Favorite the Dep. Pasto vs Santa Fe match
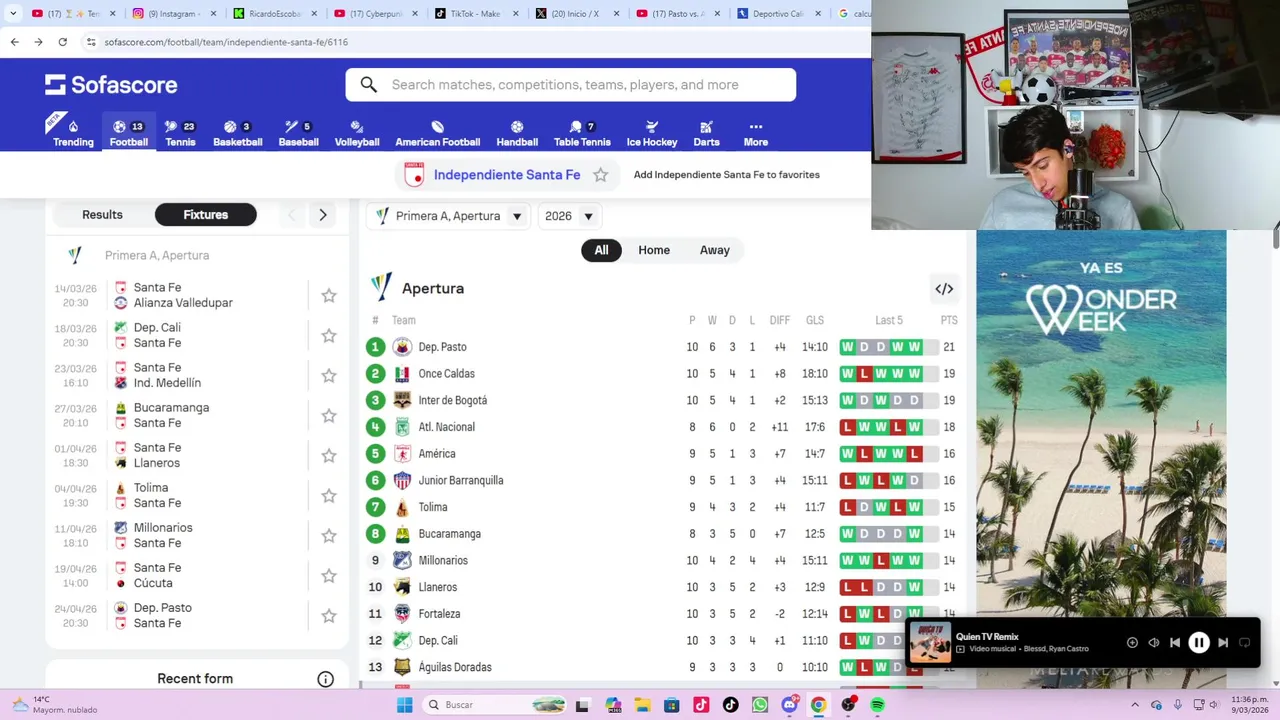 [328, 615]
